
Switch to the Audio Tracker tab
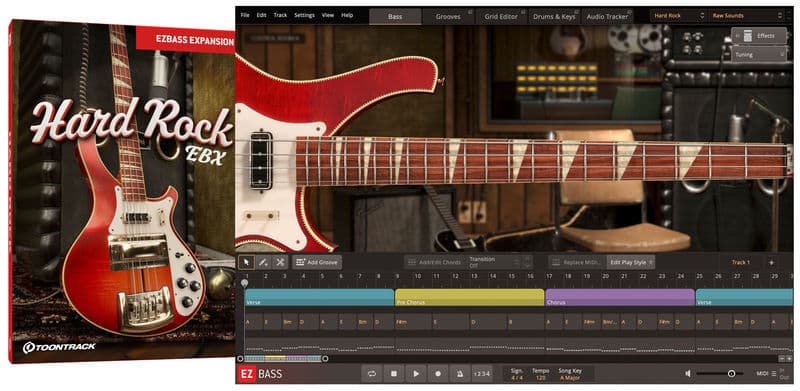[607, 16]
